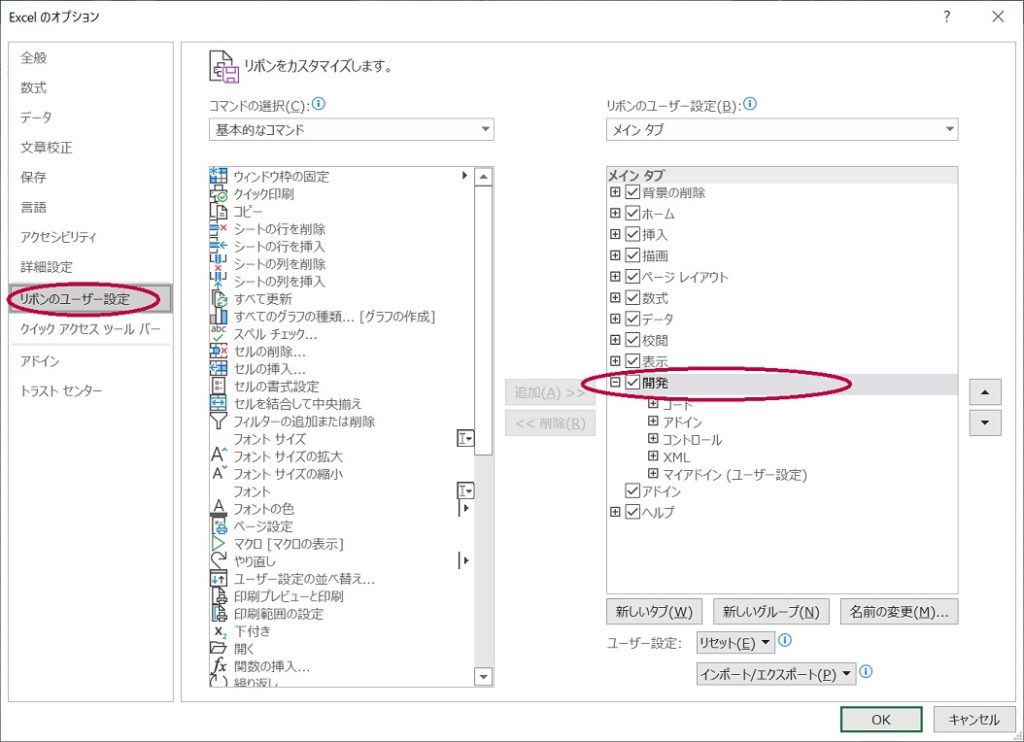The height and width of the screenshot is (742, 1024).
Task: Click the 新しいタブ button
Action: pos(654,611)
